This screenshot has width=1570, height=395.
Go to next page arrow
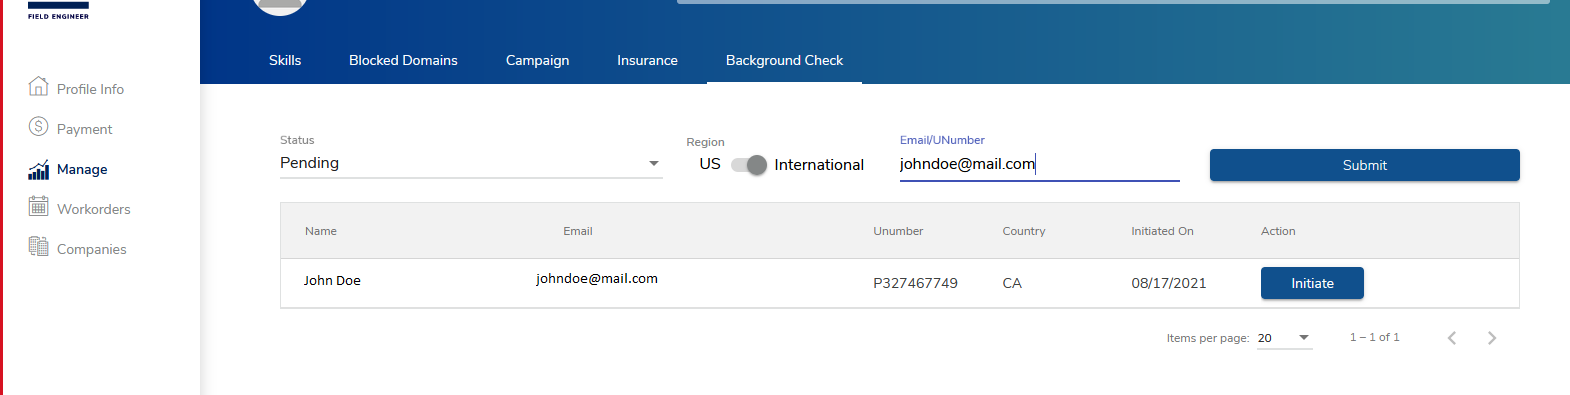coord(1492,338)
